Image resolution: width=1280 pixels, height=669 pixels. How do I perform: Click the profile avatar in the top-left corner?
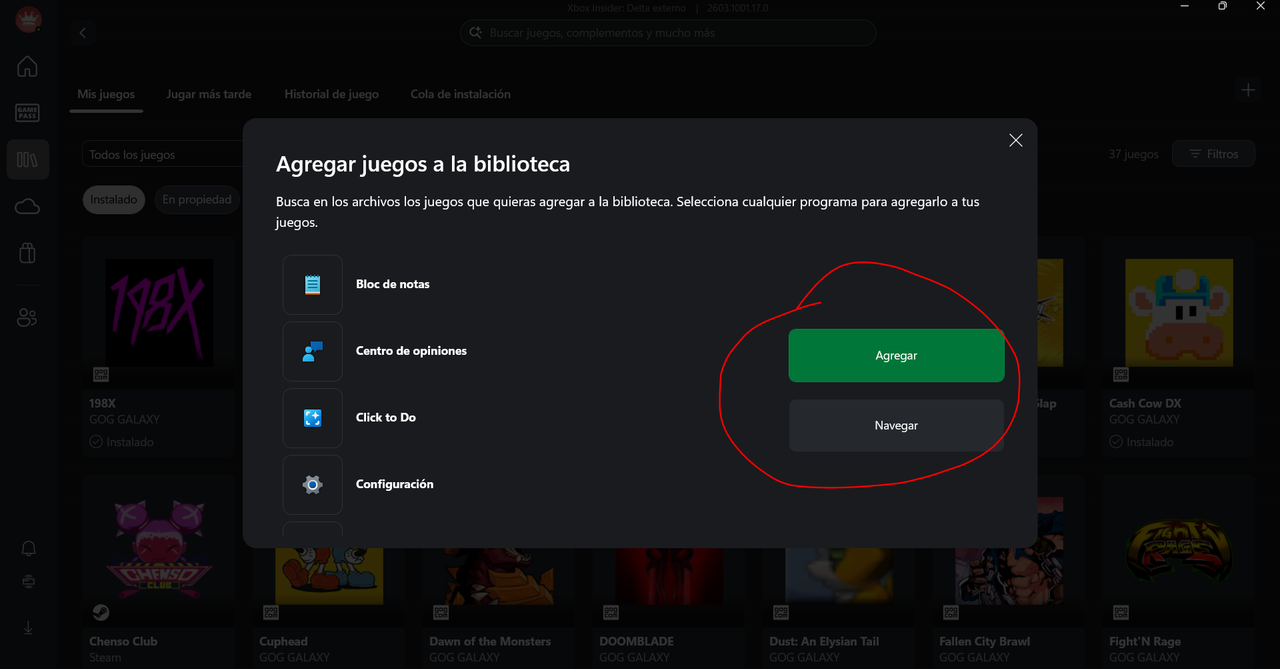(x=28, y=19)
